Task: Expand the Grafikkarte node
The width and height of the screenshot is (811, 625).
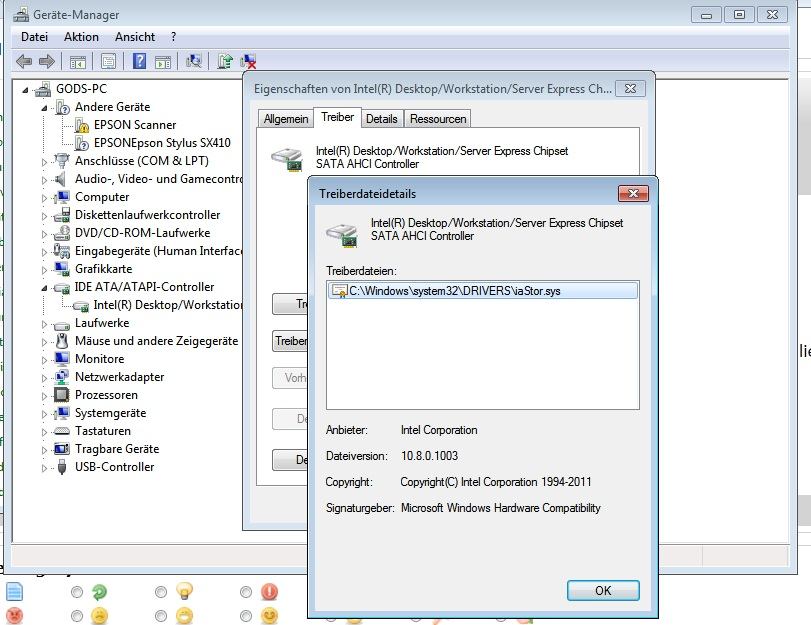Action: 44,270
